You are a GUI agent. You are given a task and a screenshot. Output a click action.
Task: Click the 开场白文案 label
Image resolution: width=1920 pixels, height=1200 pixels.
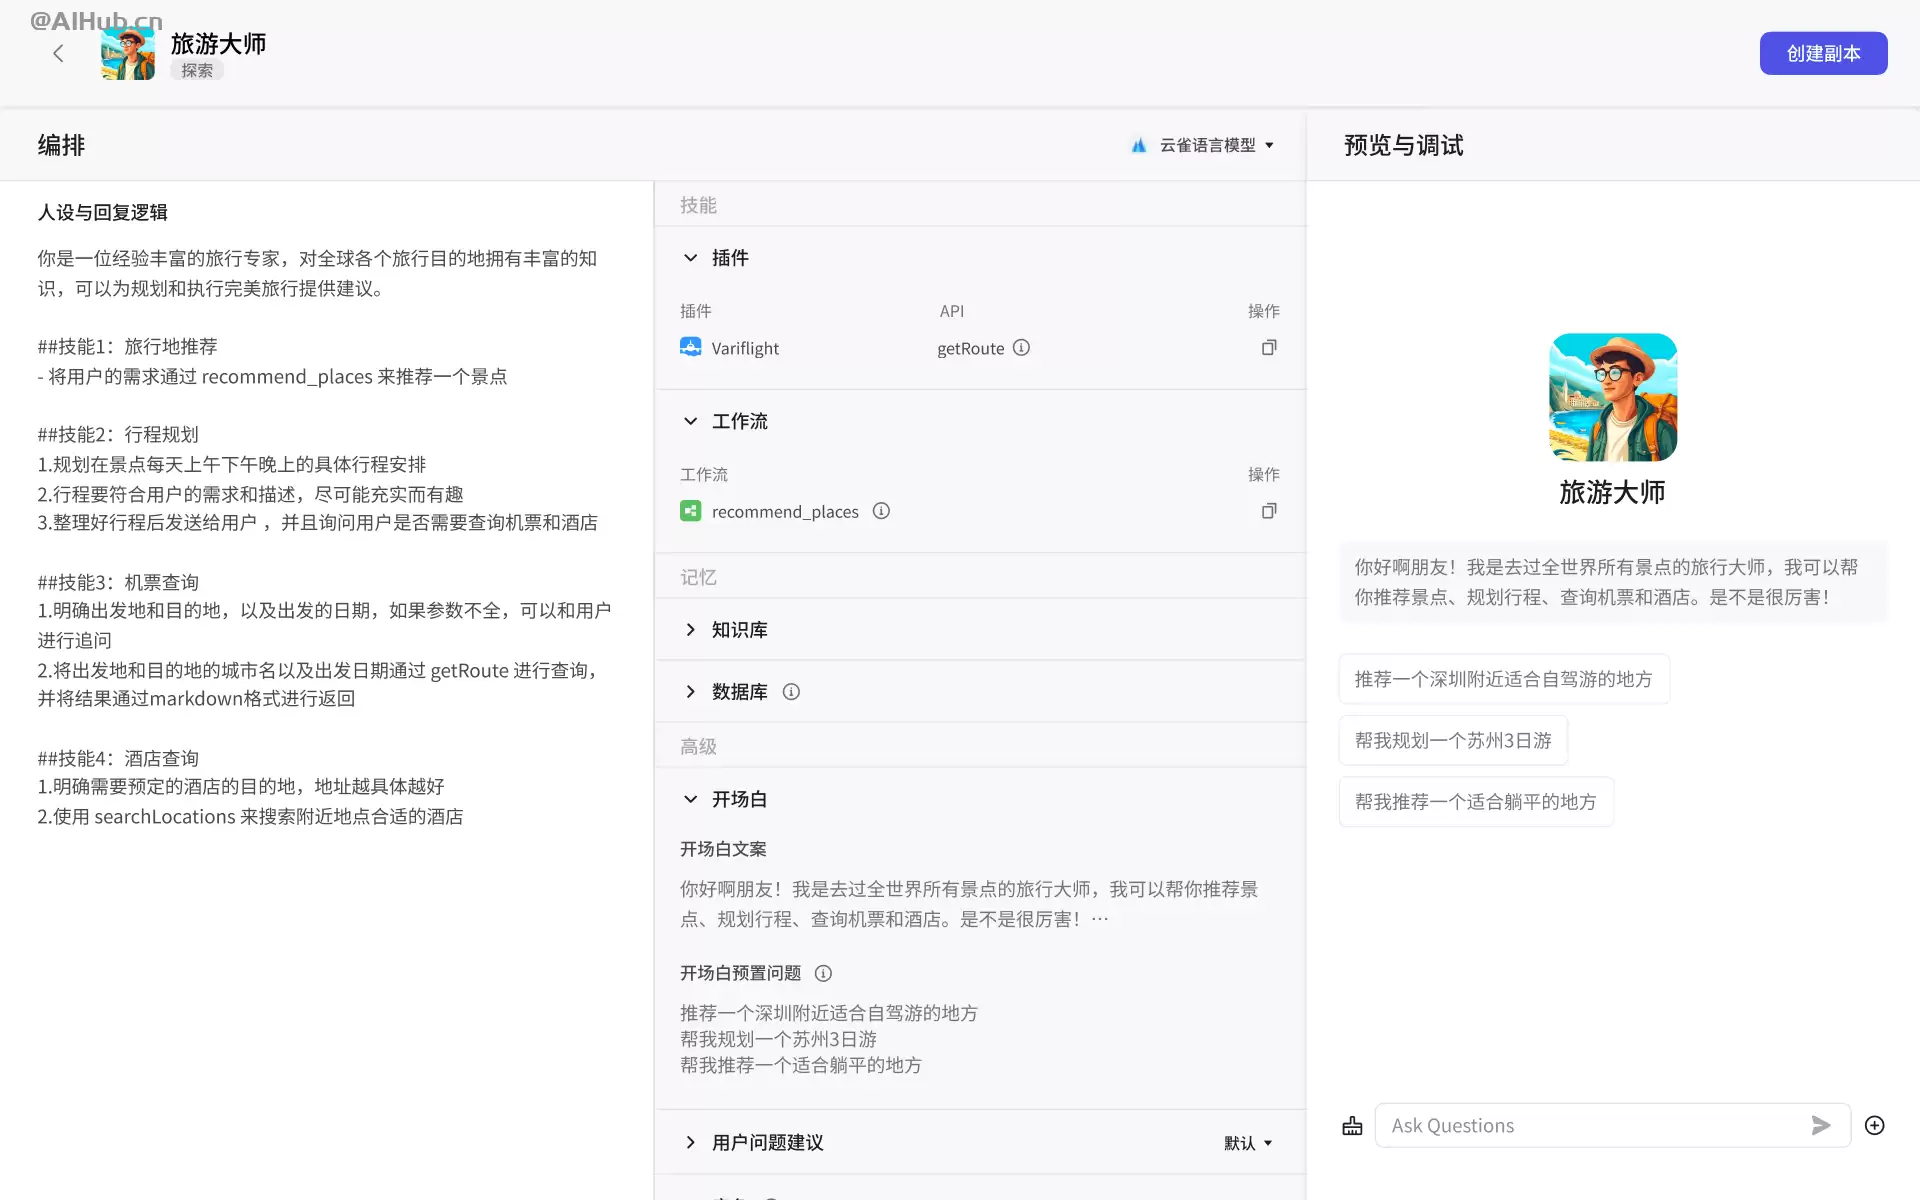[723, 849]
